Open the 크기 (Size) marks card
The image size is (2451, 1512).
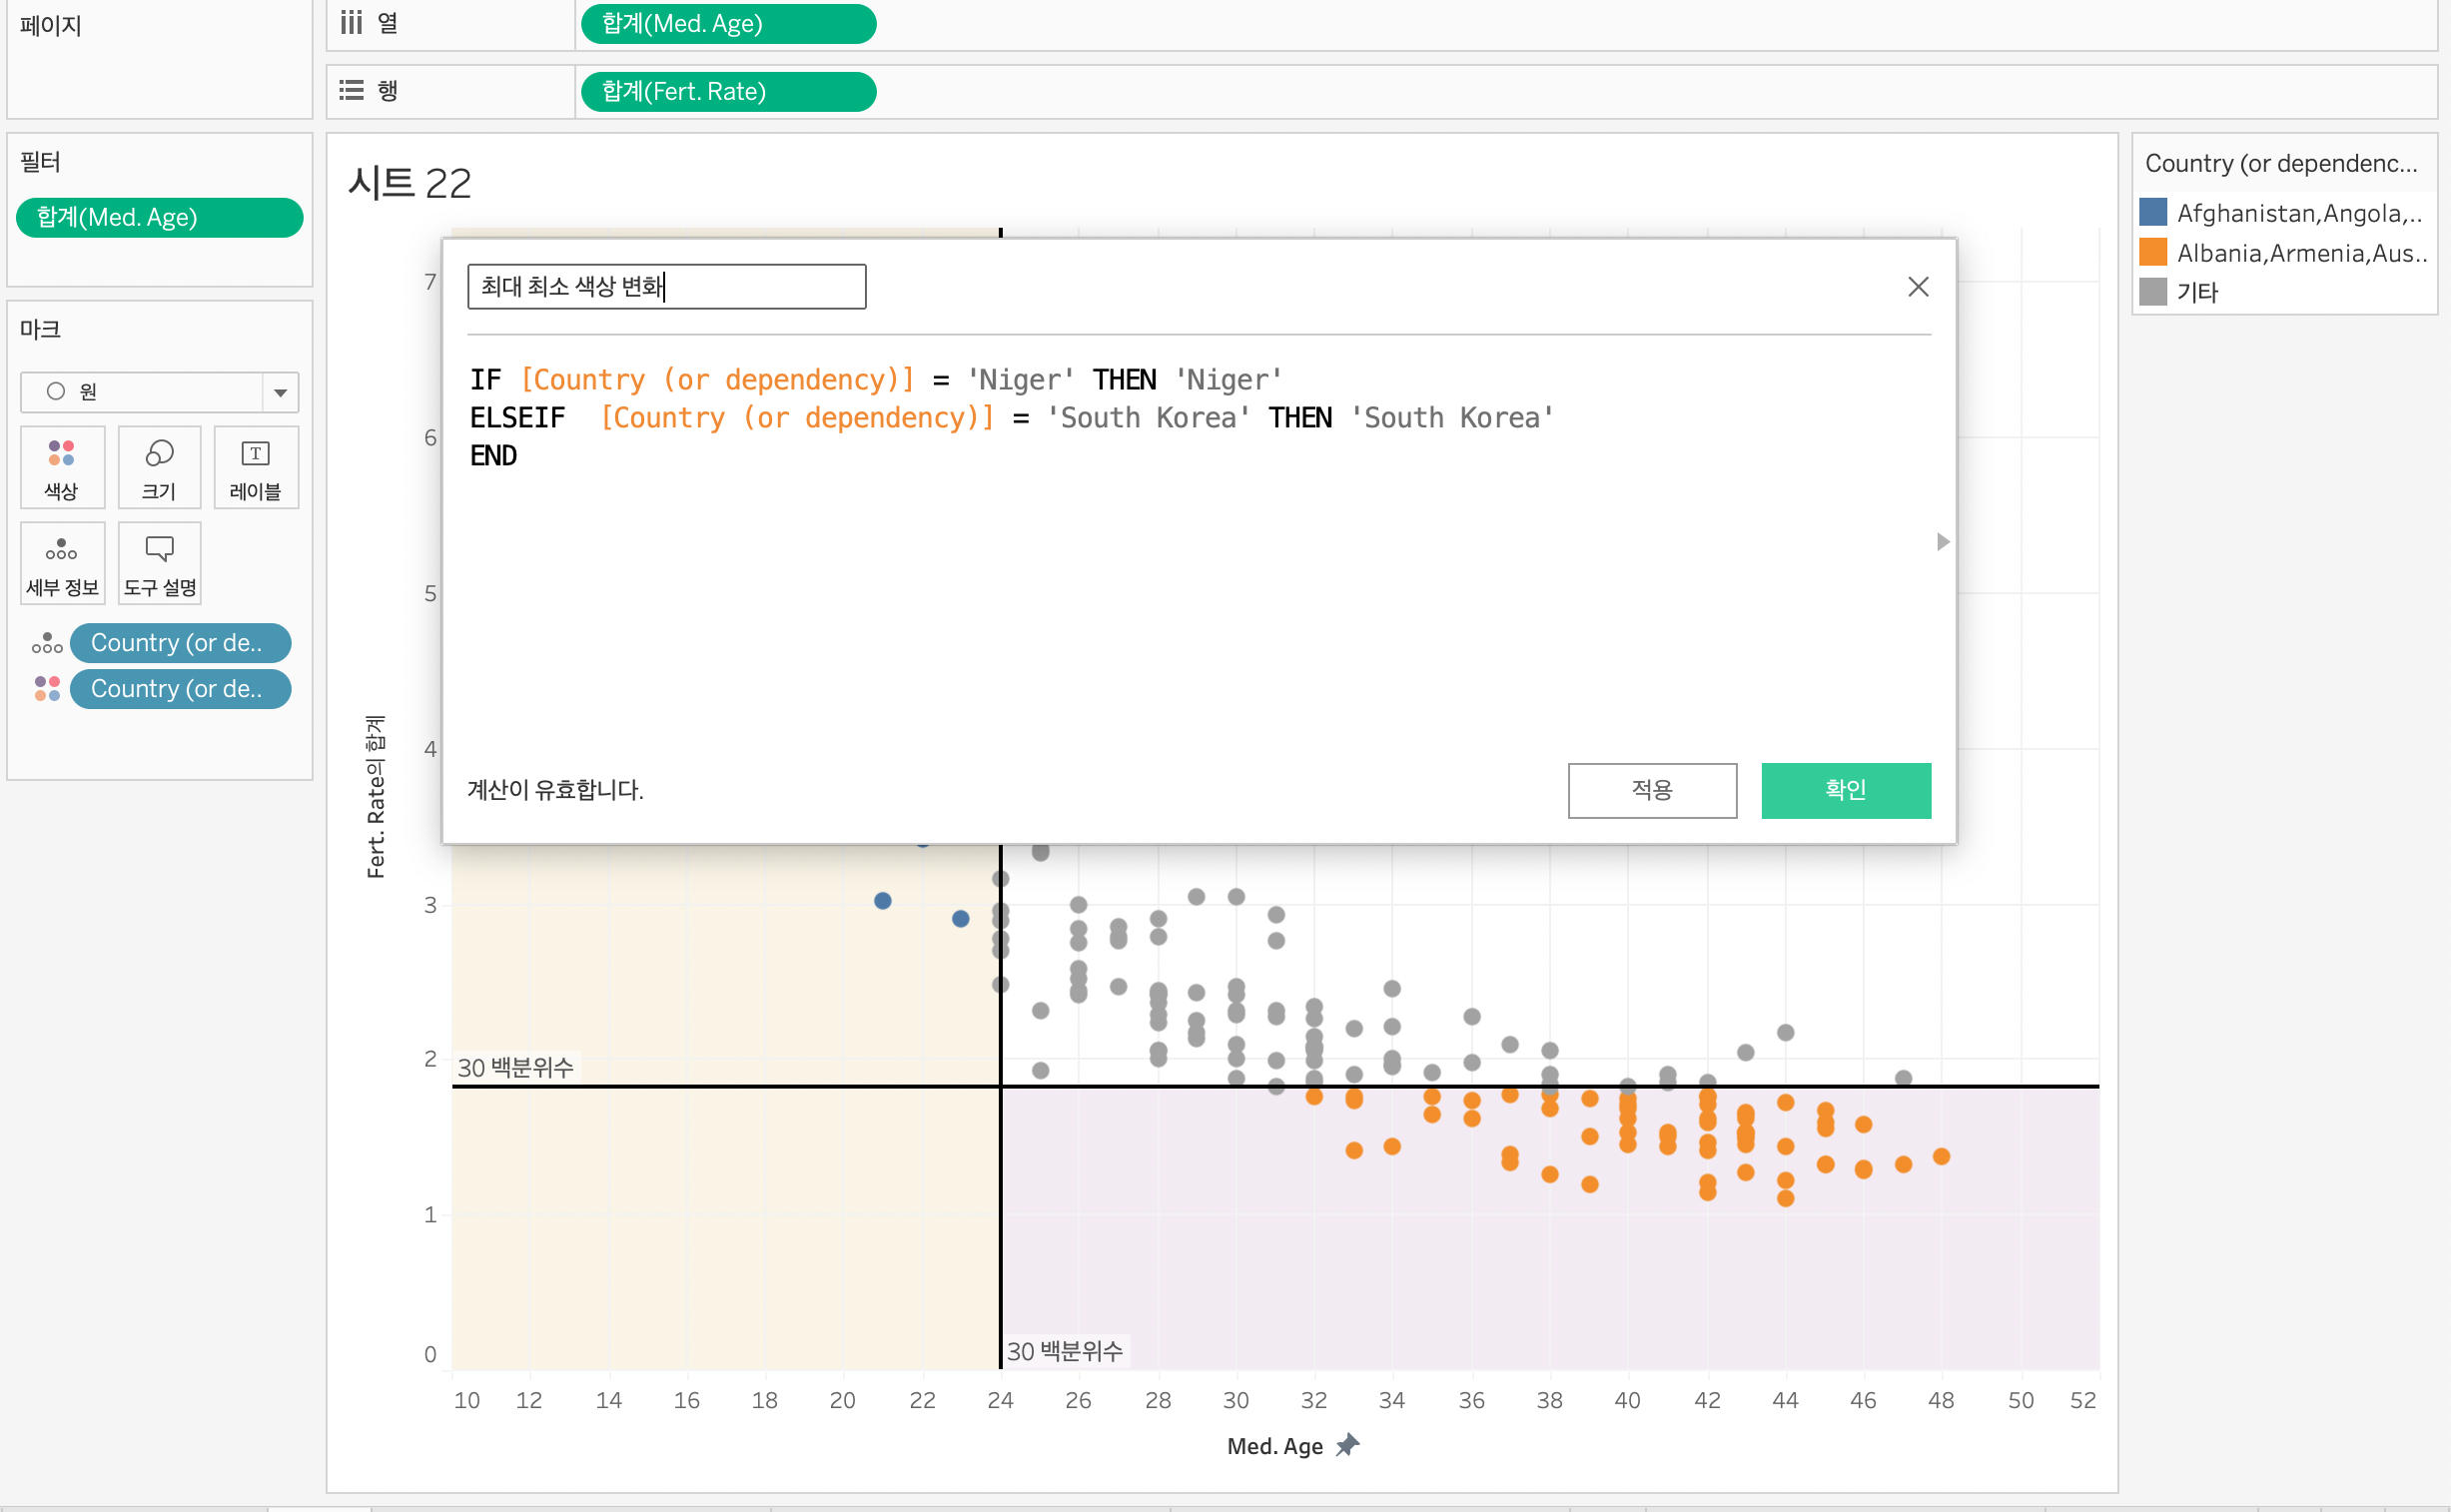159,467
